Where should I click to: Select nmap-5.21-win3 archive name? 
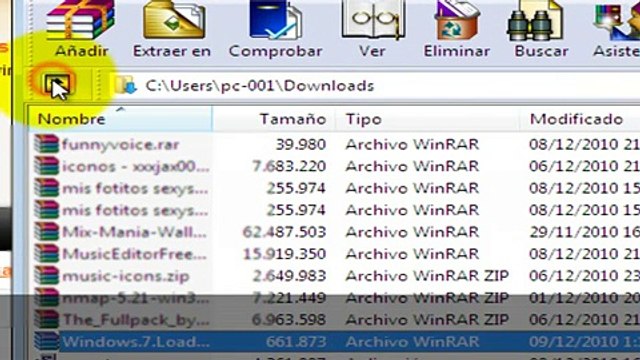click(x=136, y=298)
